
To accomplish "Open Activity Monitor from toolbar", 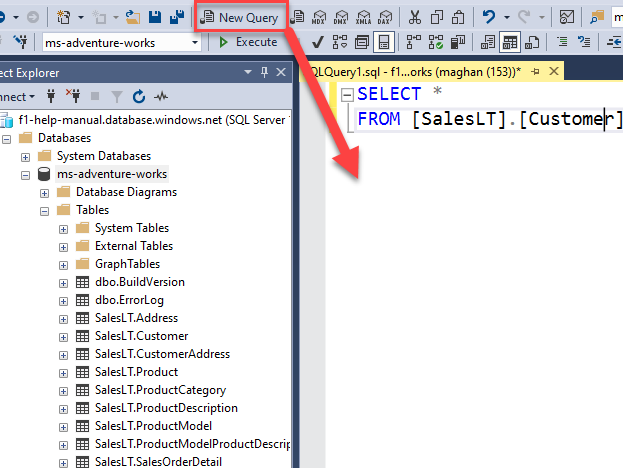I will 567,17.
